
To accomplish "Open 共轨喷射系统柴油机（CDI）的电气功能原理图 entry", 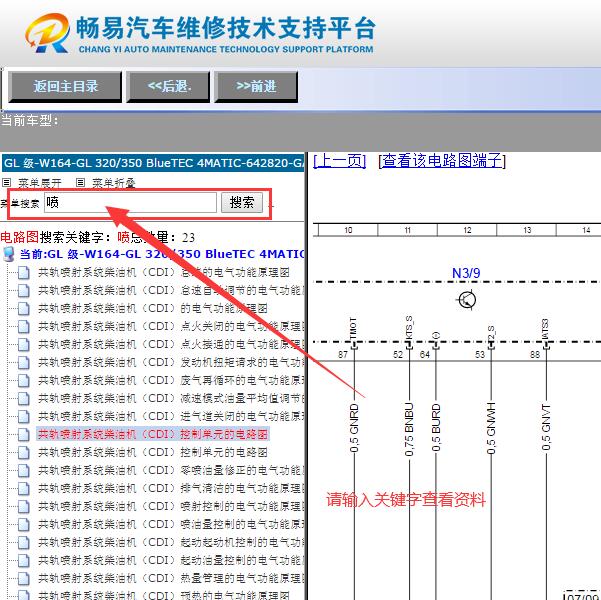I will tap(153, 308).
